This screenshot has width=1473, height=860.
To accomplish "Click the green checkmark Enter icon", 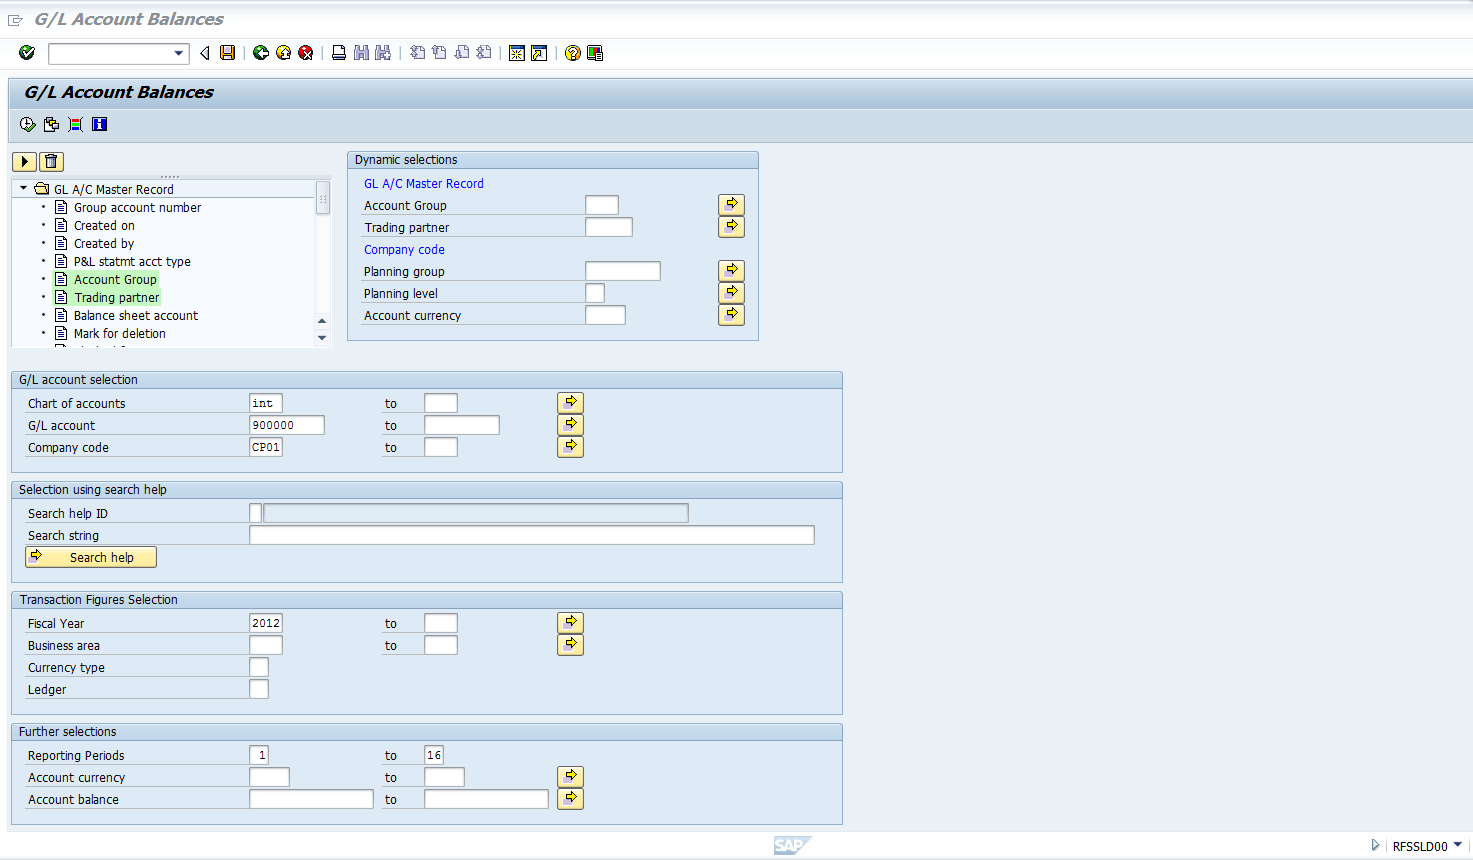I will tap(26, 52).
